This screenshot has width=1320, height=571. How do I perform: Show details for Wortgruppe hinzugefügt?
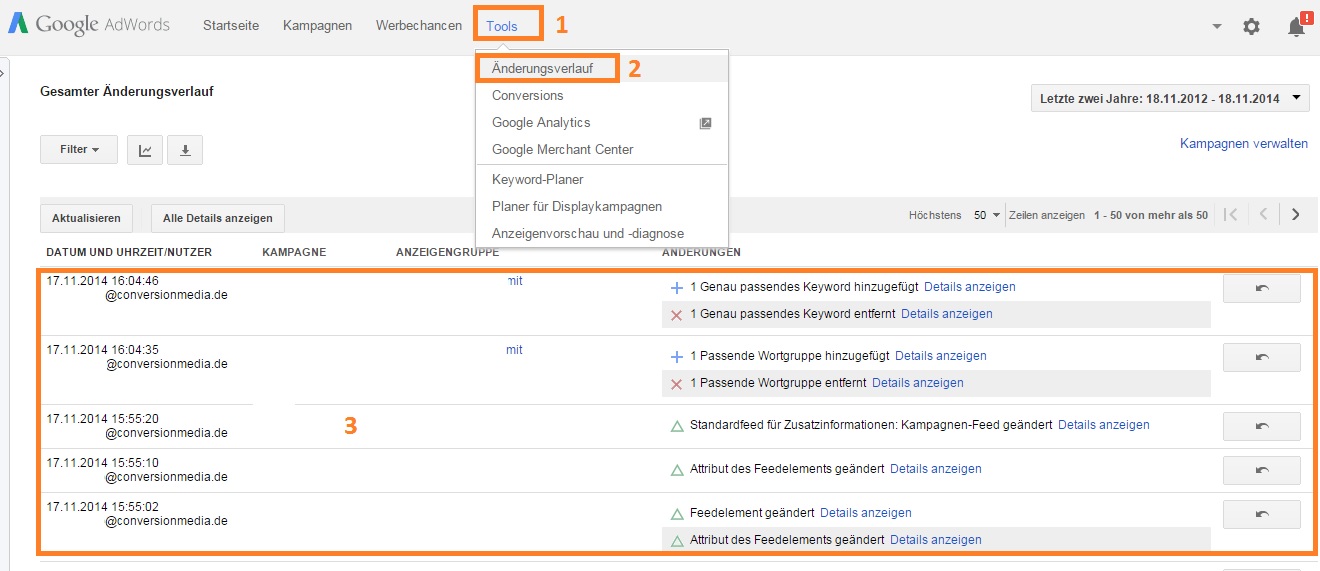[941, 356]
